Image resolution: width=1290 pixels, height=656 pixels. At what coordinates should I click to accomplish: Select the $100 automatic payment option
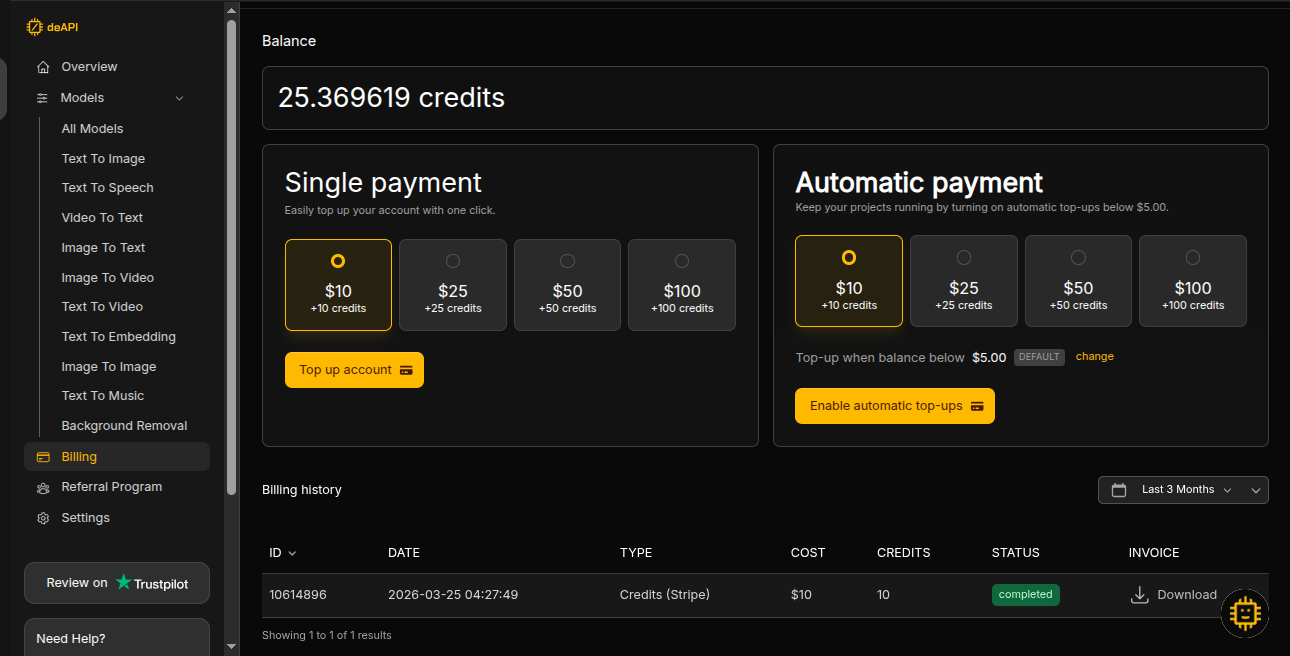(x=1193, y=281)
